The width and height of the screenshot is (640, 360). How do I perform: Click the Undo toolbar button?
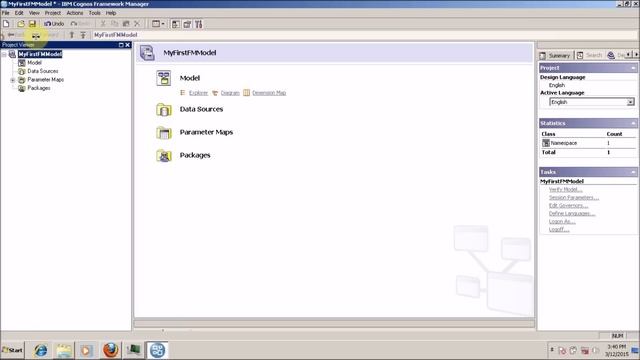(x=54, y=24)
